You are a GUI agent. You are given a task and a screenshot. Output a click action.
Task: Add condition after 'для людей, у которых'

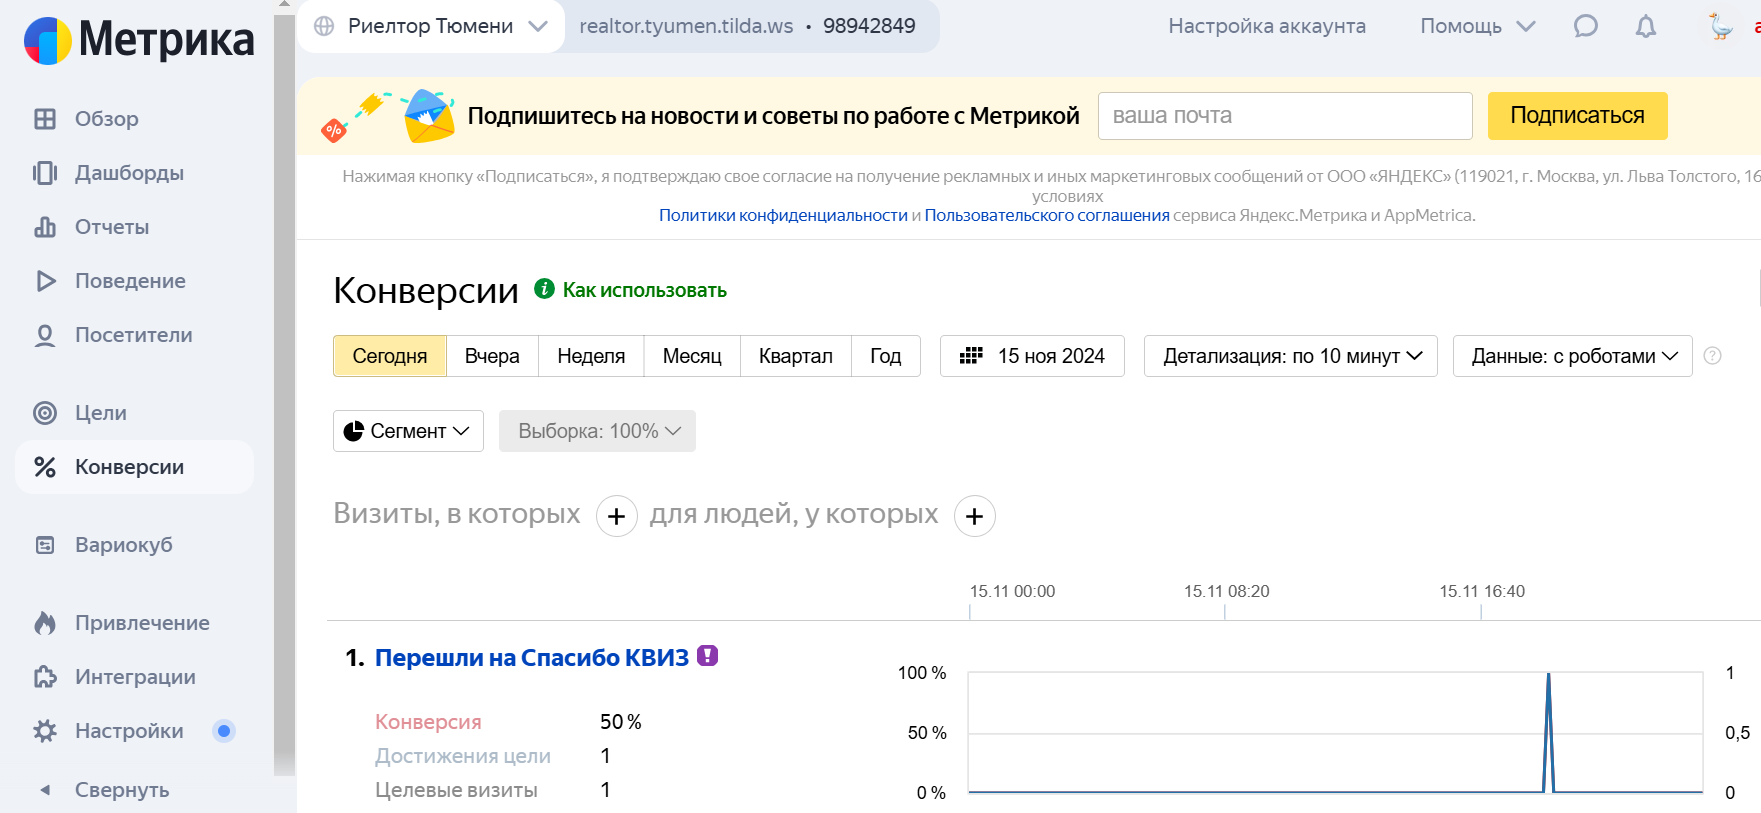(975, 516)
